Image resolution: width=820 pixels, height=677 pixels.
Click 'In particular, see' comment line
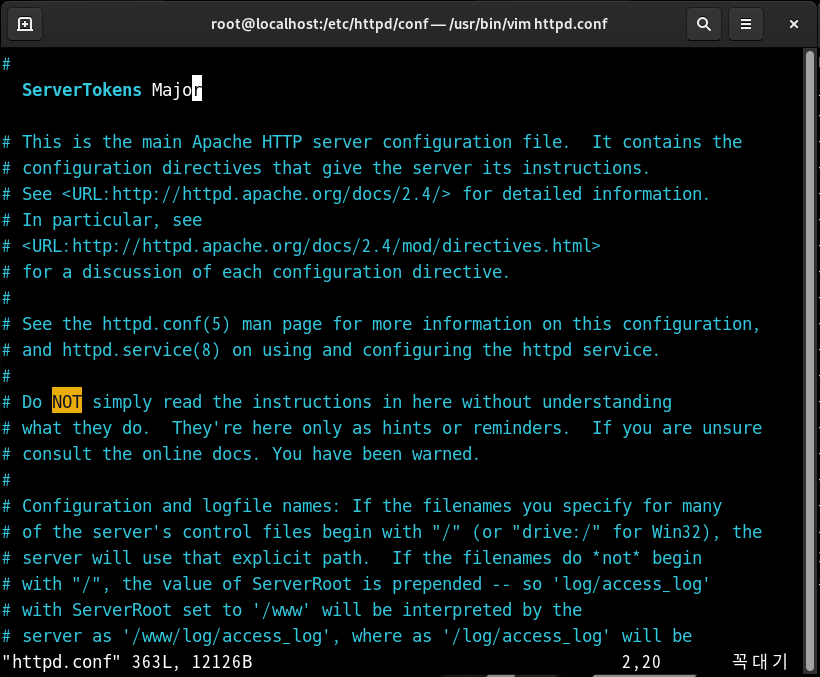[102, 220]
